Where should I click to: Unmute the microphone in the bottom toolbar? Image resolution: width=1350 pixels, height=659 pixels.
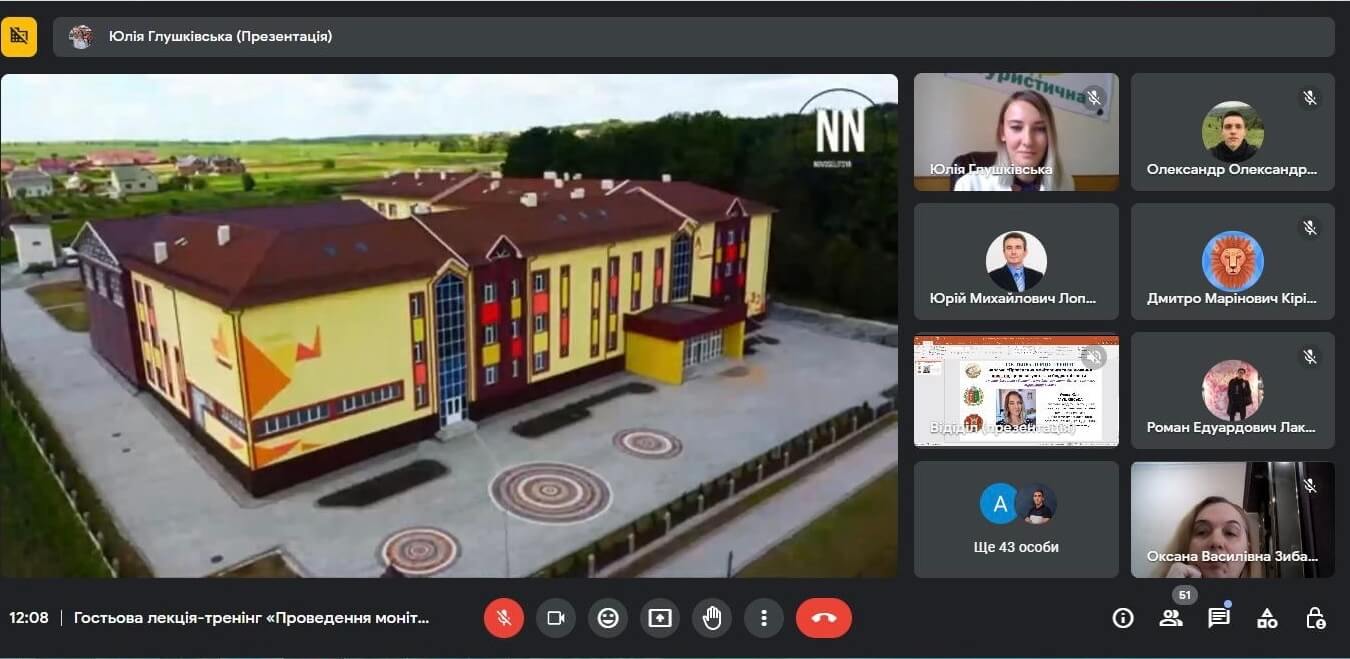coord(504,618)
